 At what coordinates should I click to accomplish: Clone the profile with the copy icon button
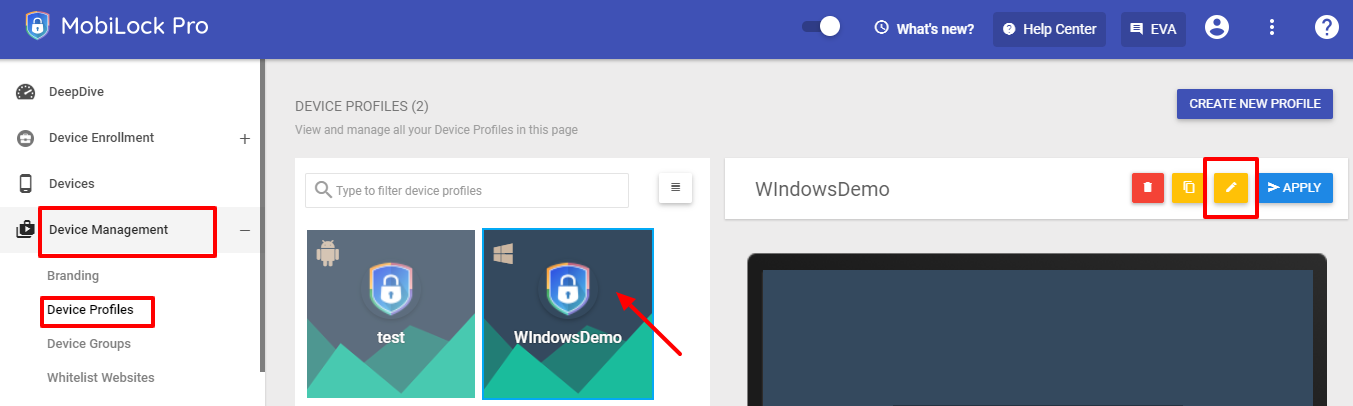coord(1188,188)
